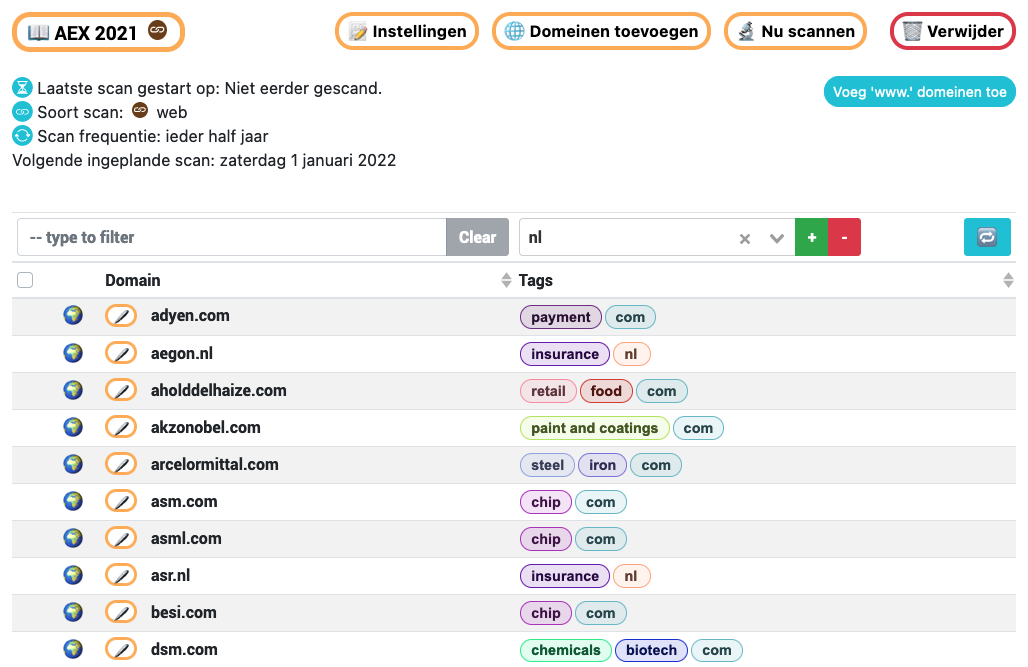Edit asm.com using its pencil icon
The width and height of the screenshot is (1028, 667).
pyautogui.click(x=121, y=502)
